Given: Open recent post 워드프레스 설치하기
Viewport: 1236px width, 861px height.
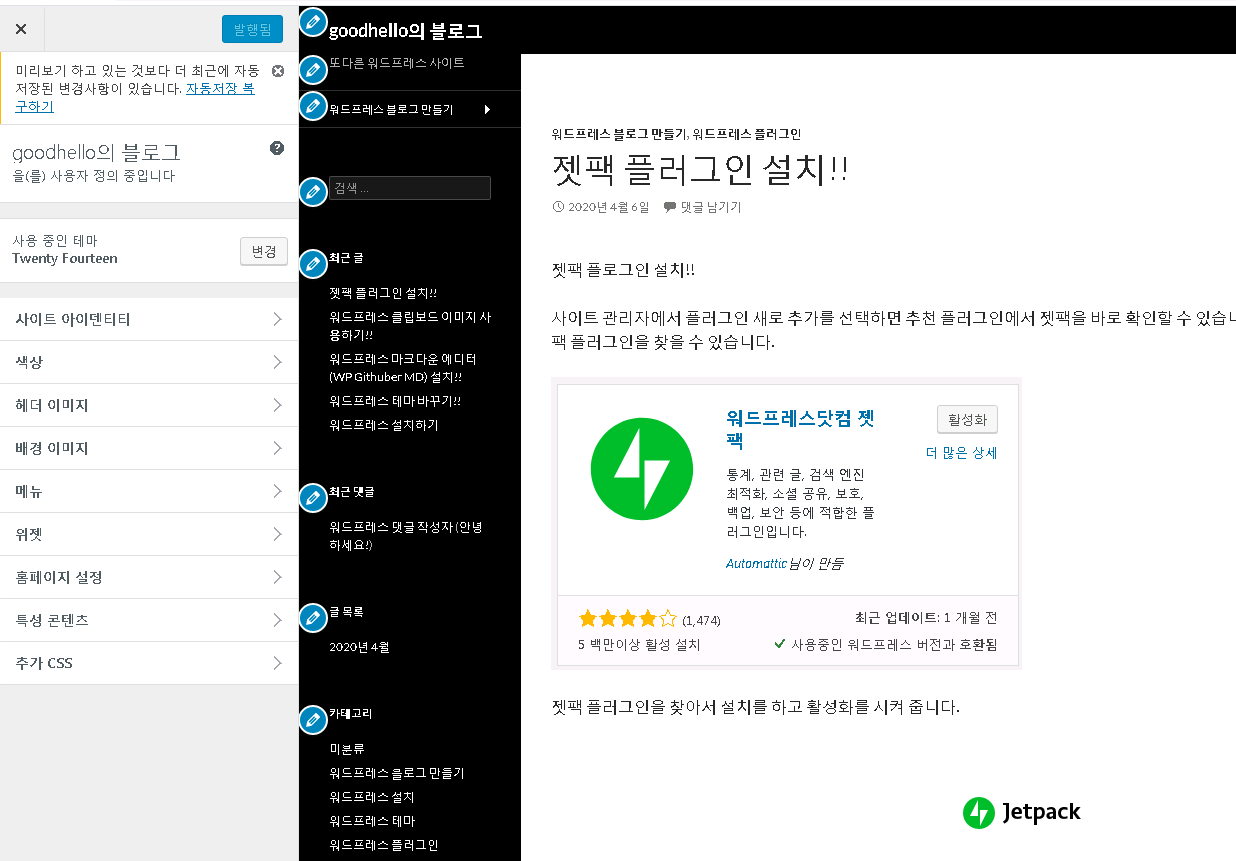Looking at the screenshot, I should point(384,425).
